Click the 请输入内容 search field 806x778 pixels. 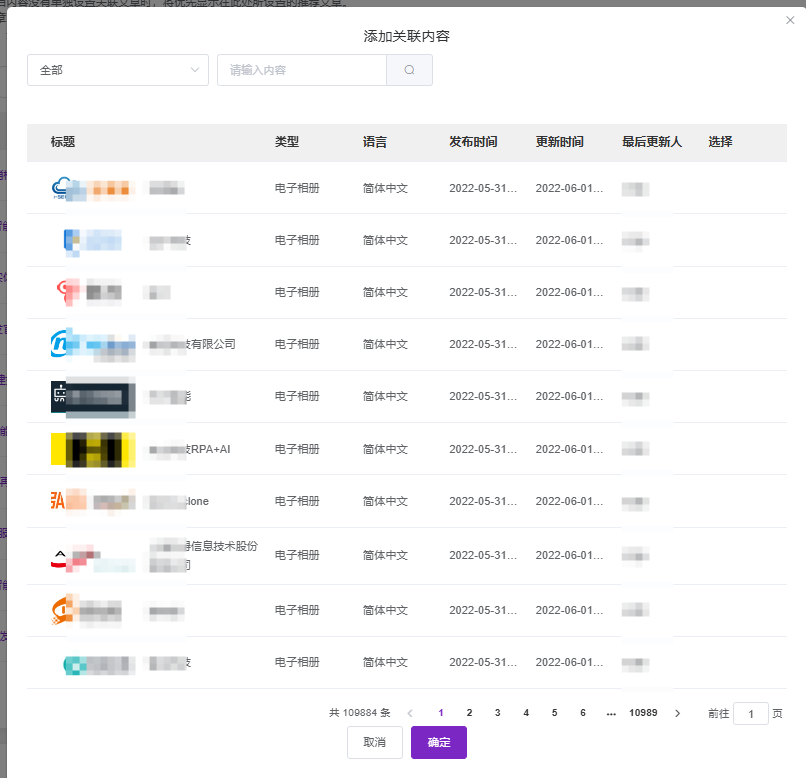pos(301,70)
